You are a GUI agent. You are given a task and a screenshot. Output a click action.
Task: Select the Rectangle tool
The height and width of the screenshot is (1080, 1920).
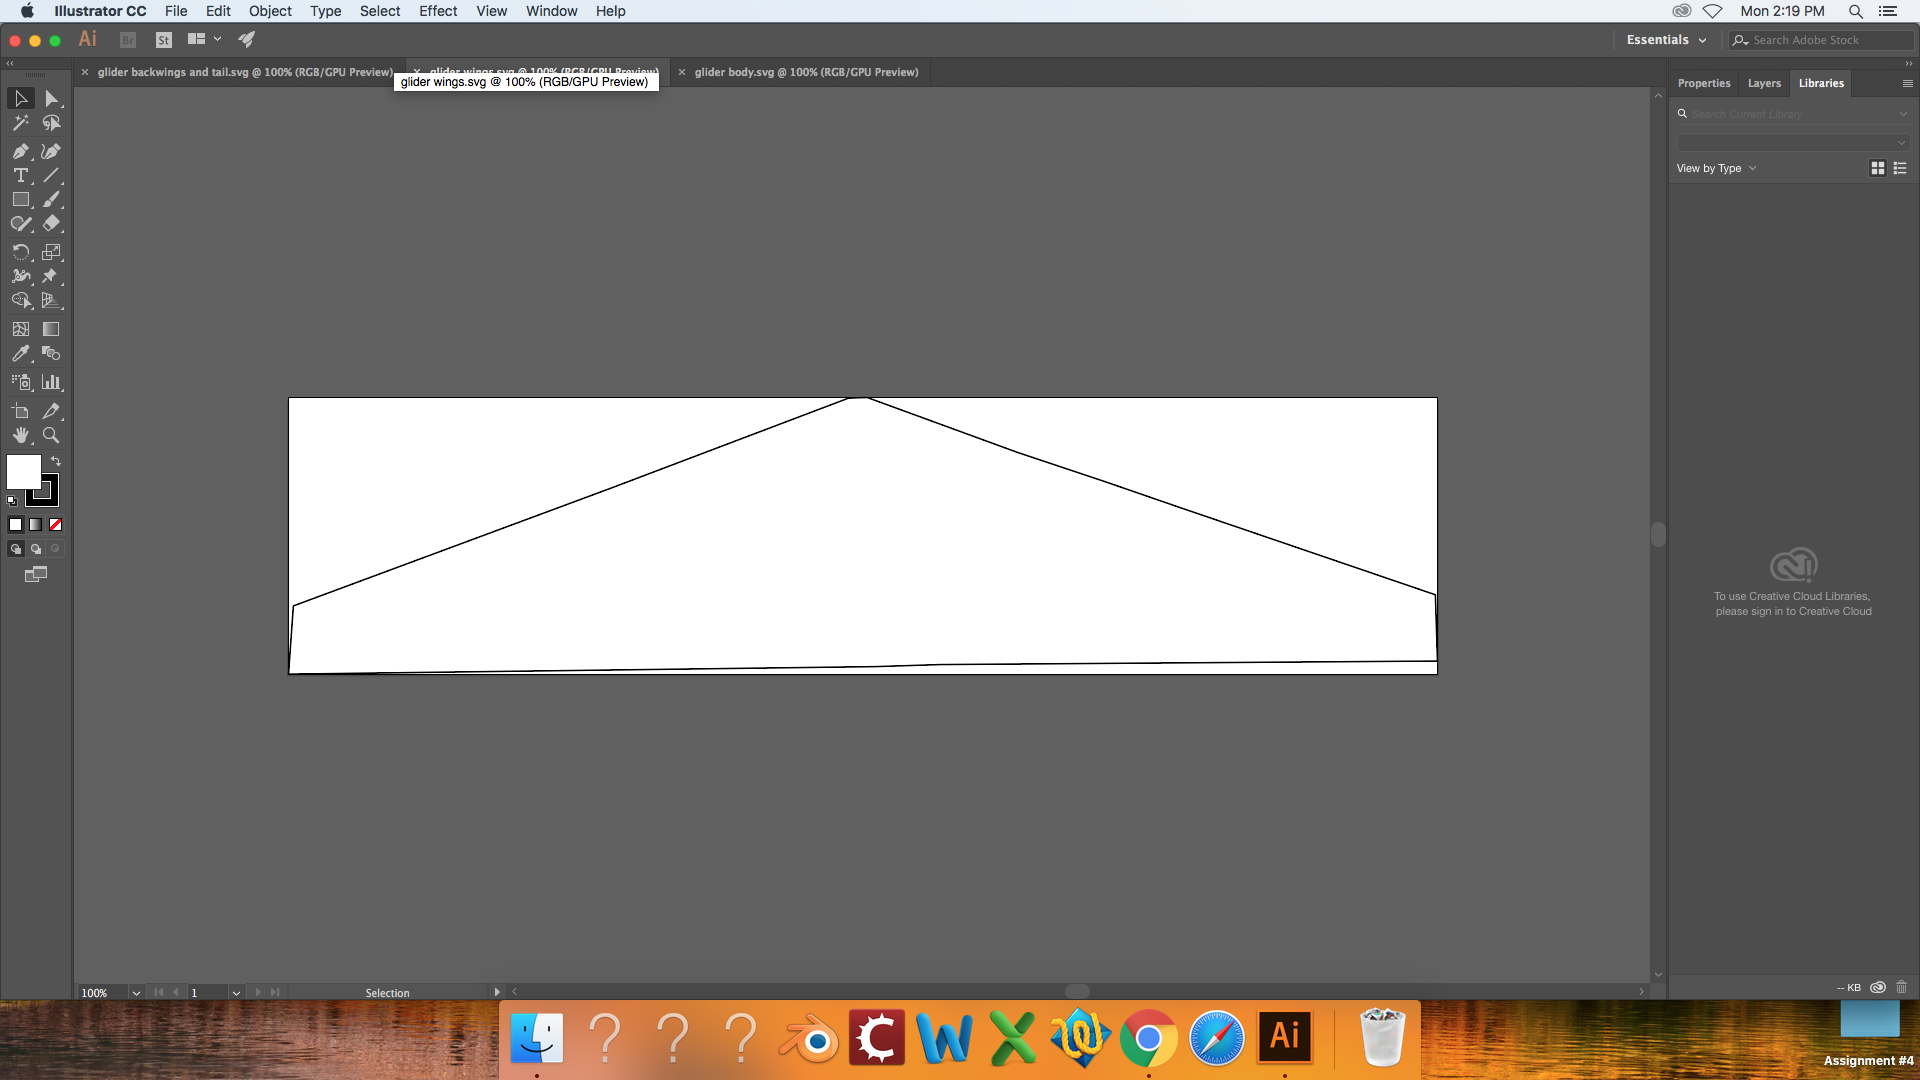pyautogui.click(x=20, y=199)
